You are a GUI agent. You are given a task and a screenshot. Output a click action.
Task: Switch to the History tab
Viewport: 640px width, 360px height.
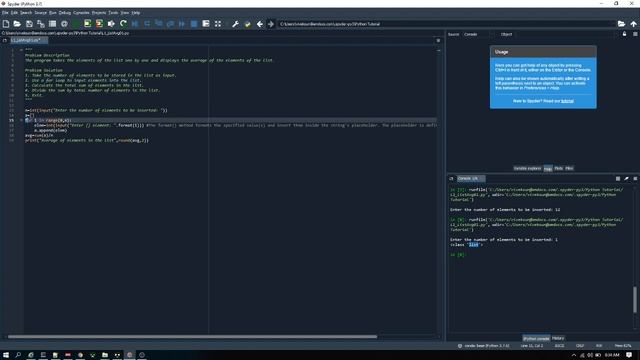pyautogui.click(x=558, y=338)
